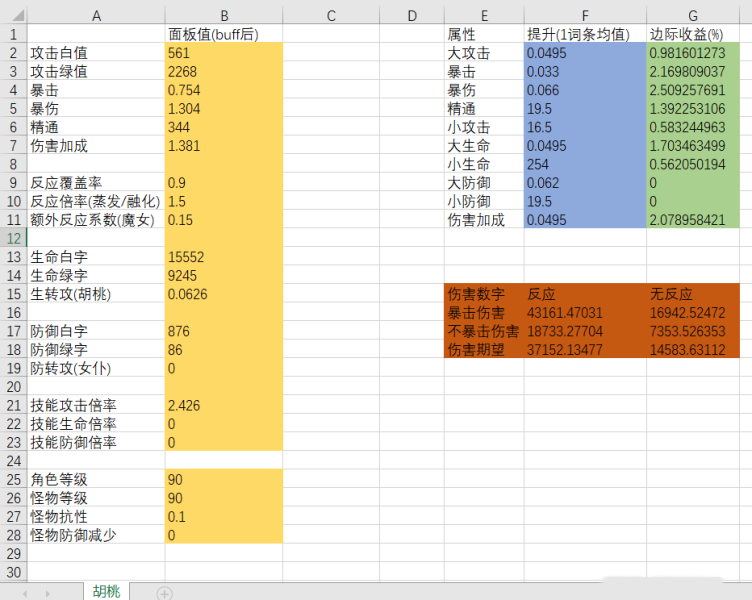Select 精通 value 344
The image size is (752, 600).
224,127
